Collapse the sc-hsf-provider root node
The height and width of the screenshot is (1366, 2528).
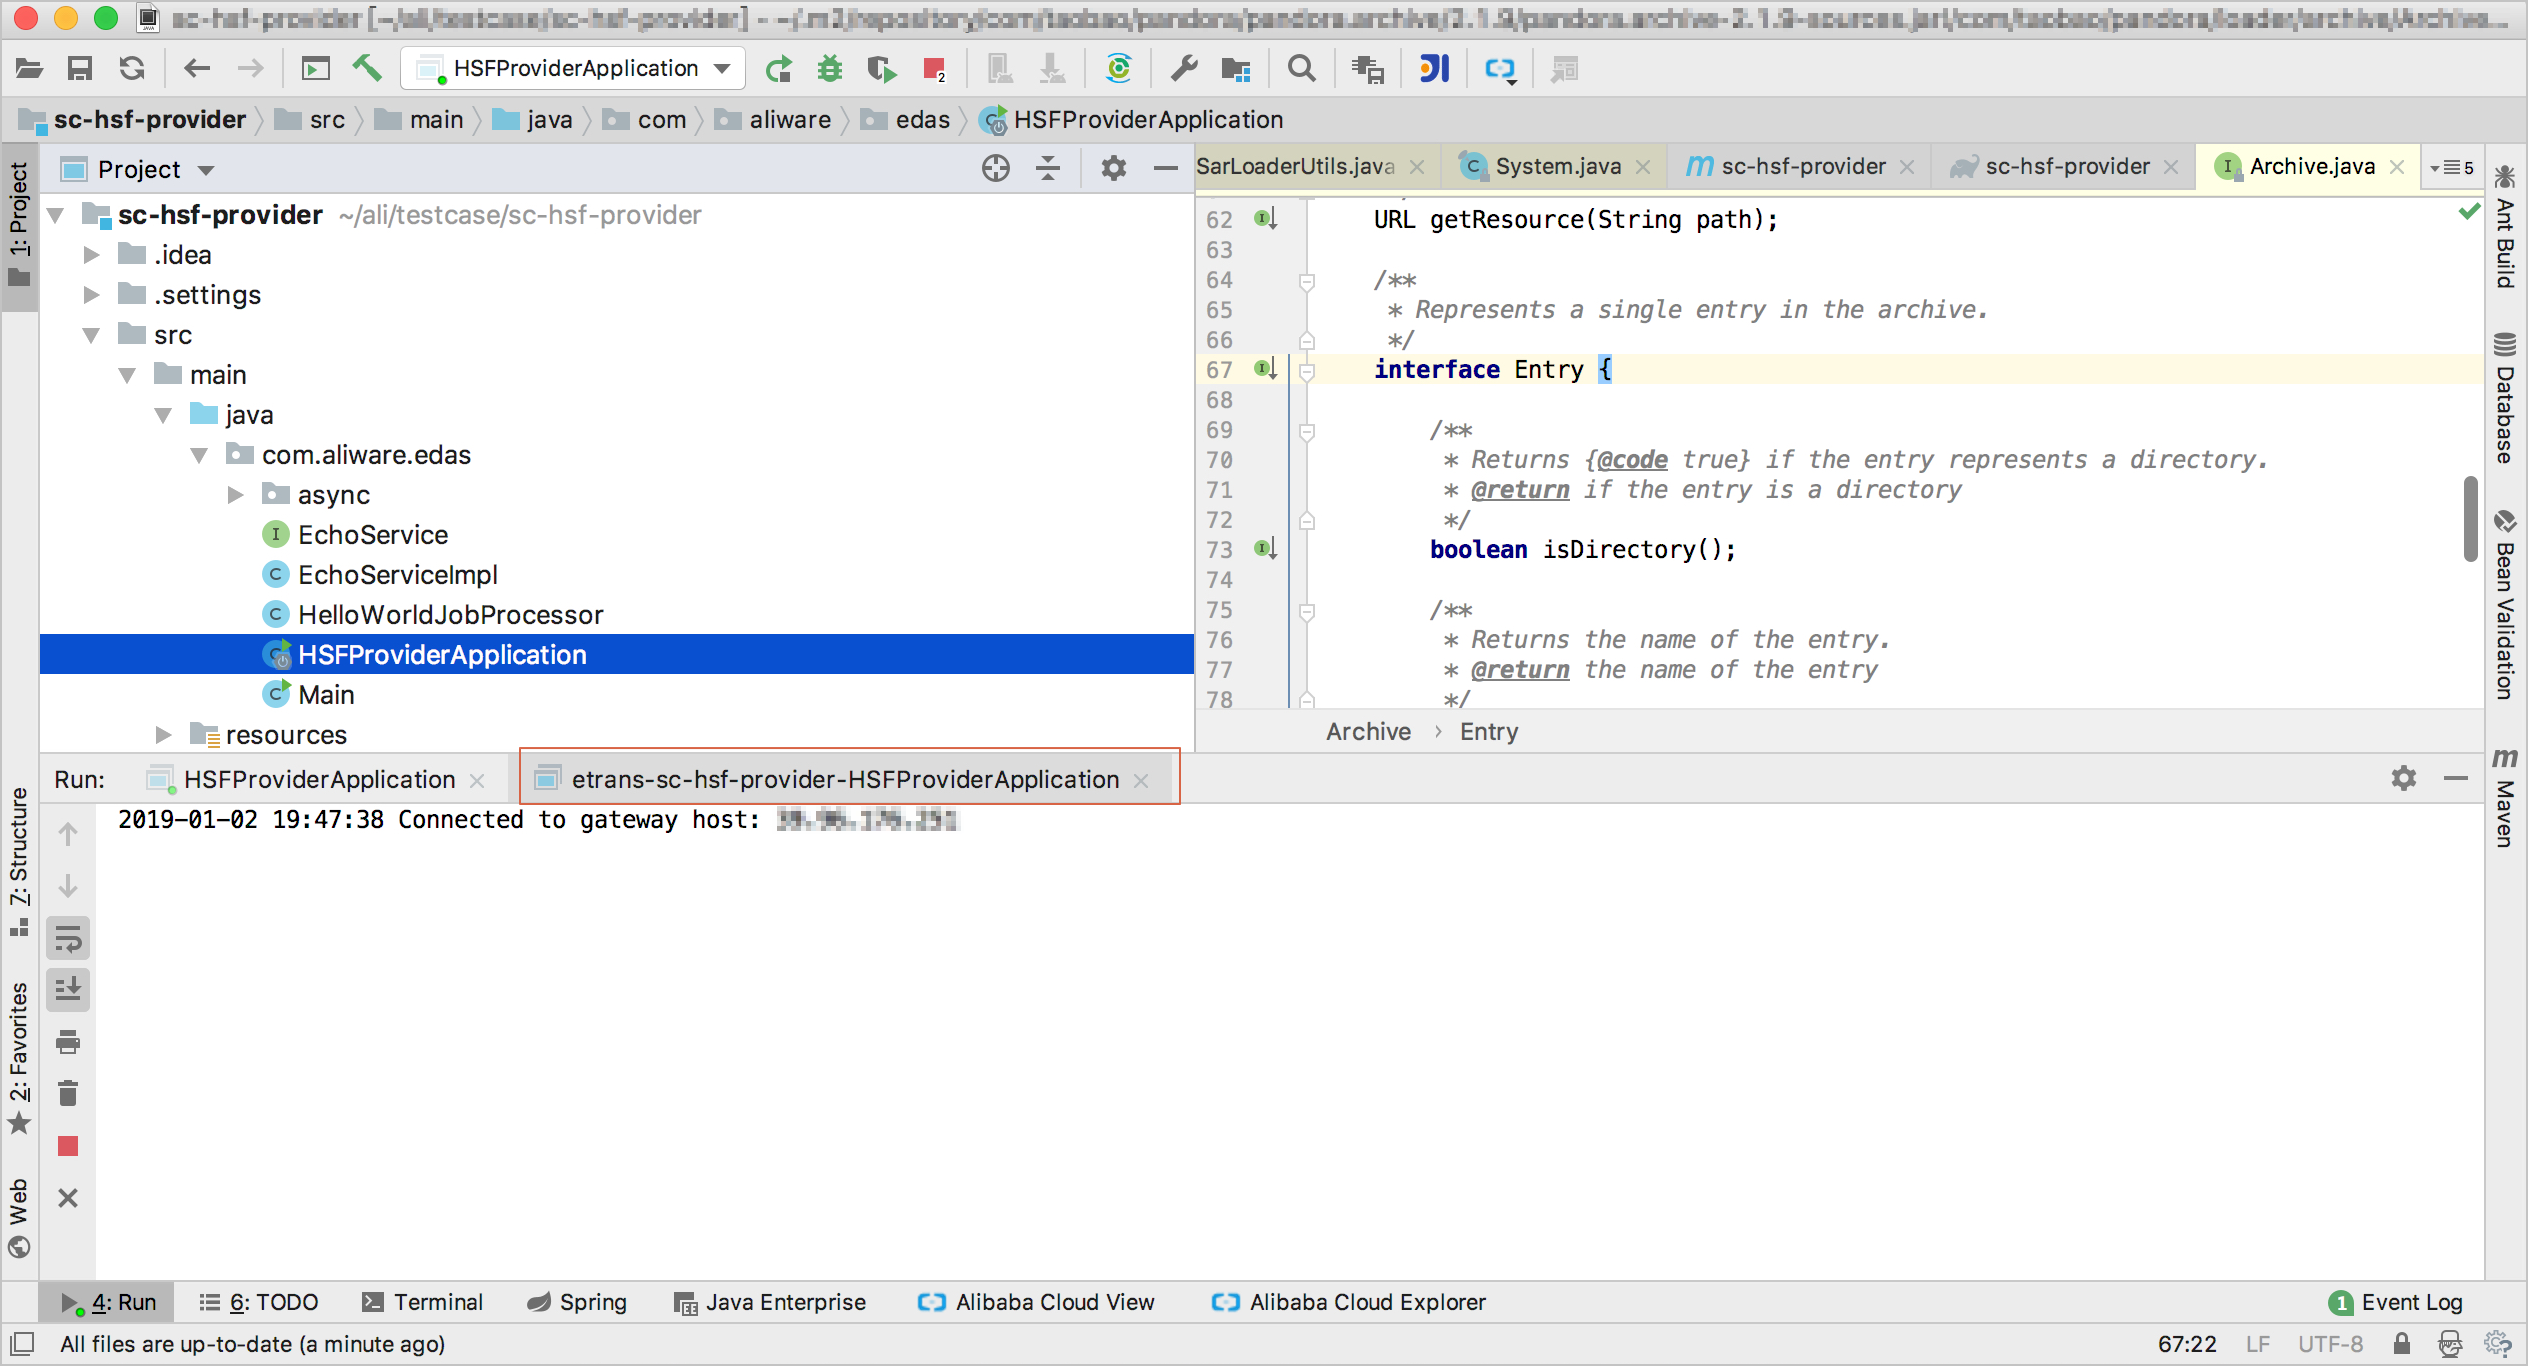[56, 215]
